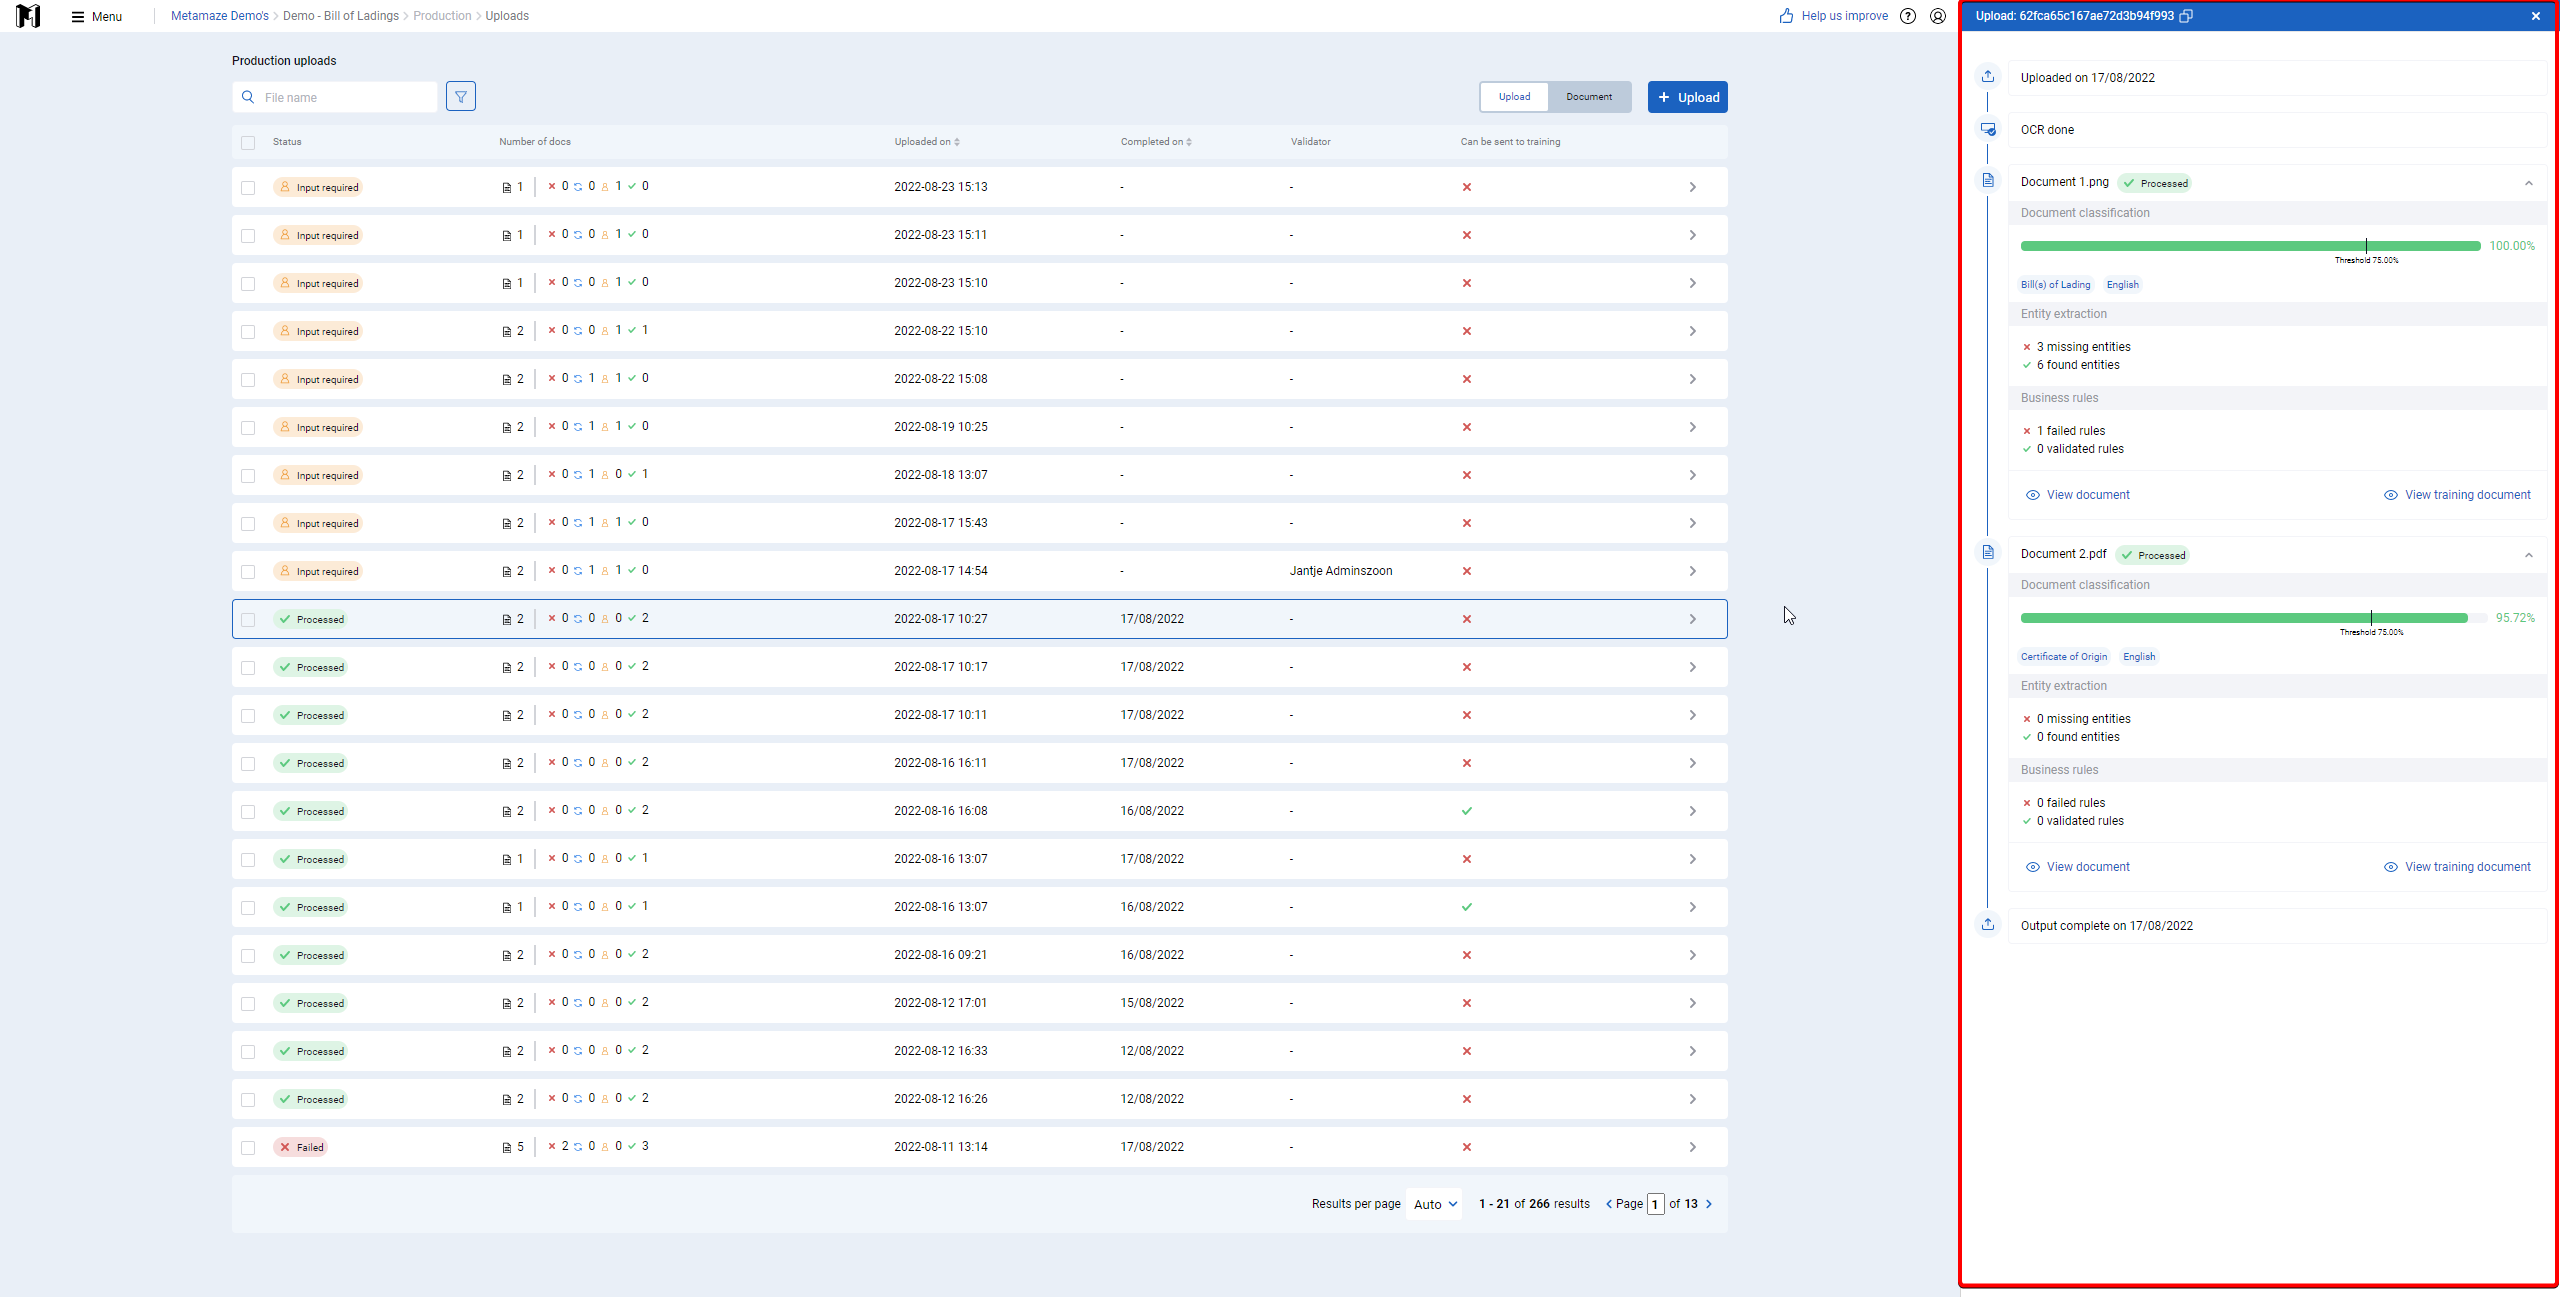Check the Failed row checkbox

(x=248, y=1147)
